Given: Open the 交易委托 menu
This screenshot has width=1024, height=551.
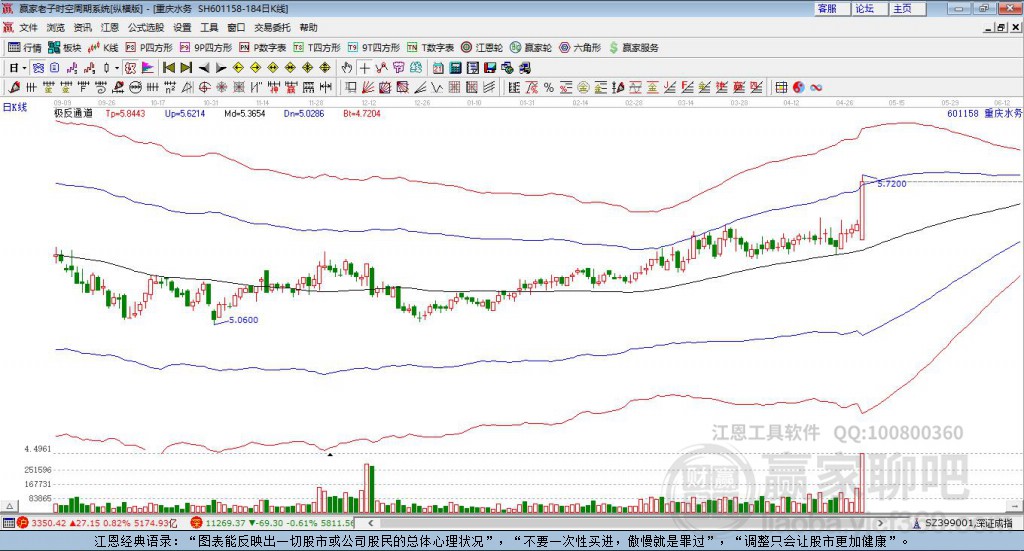Looking at the screenshot, I should pyautogui.click(x=272, y=27).
